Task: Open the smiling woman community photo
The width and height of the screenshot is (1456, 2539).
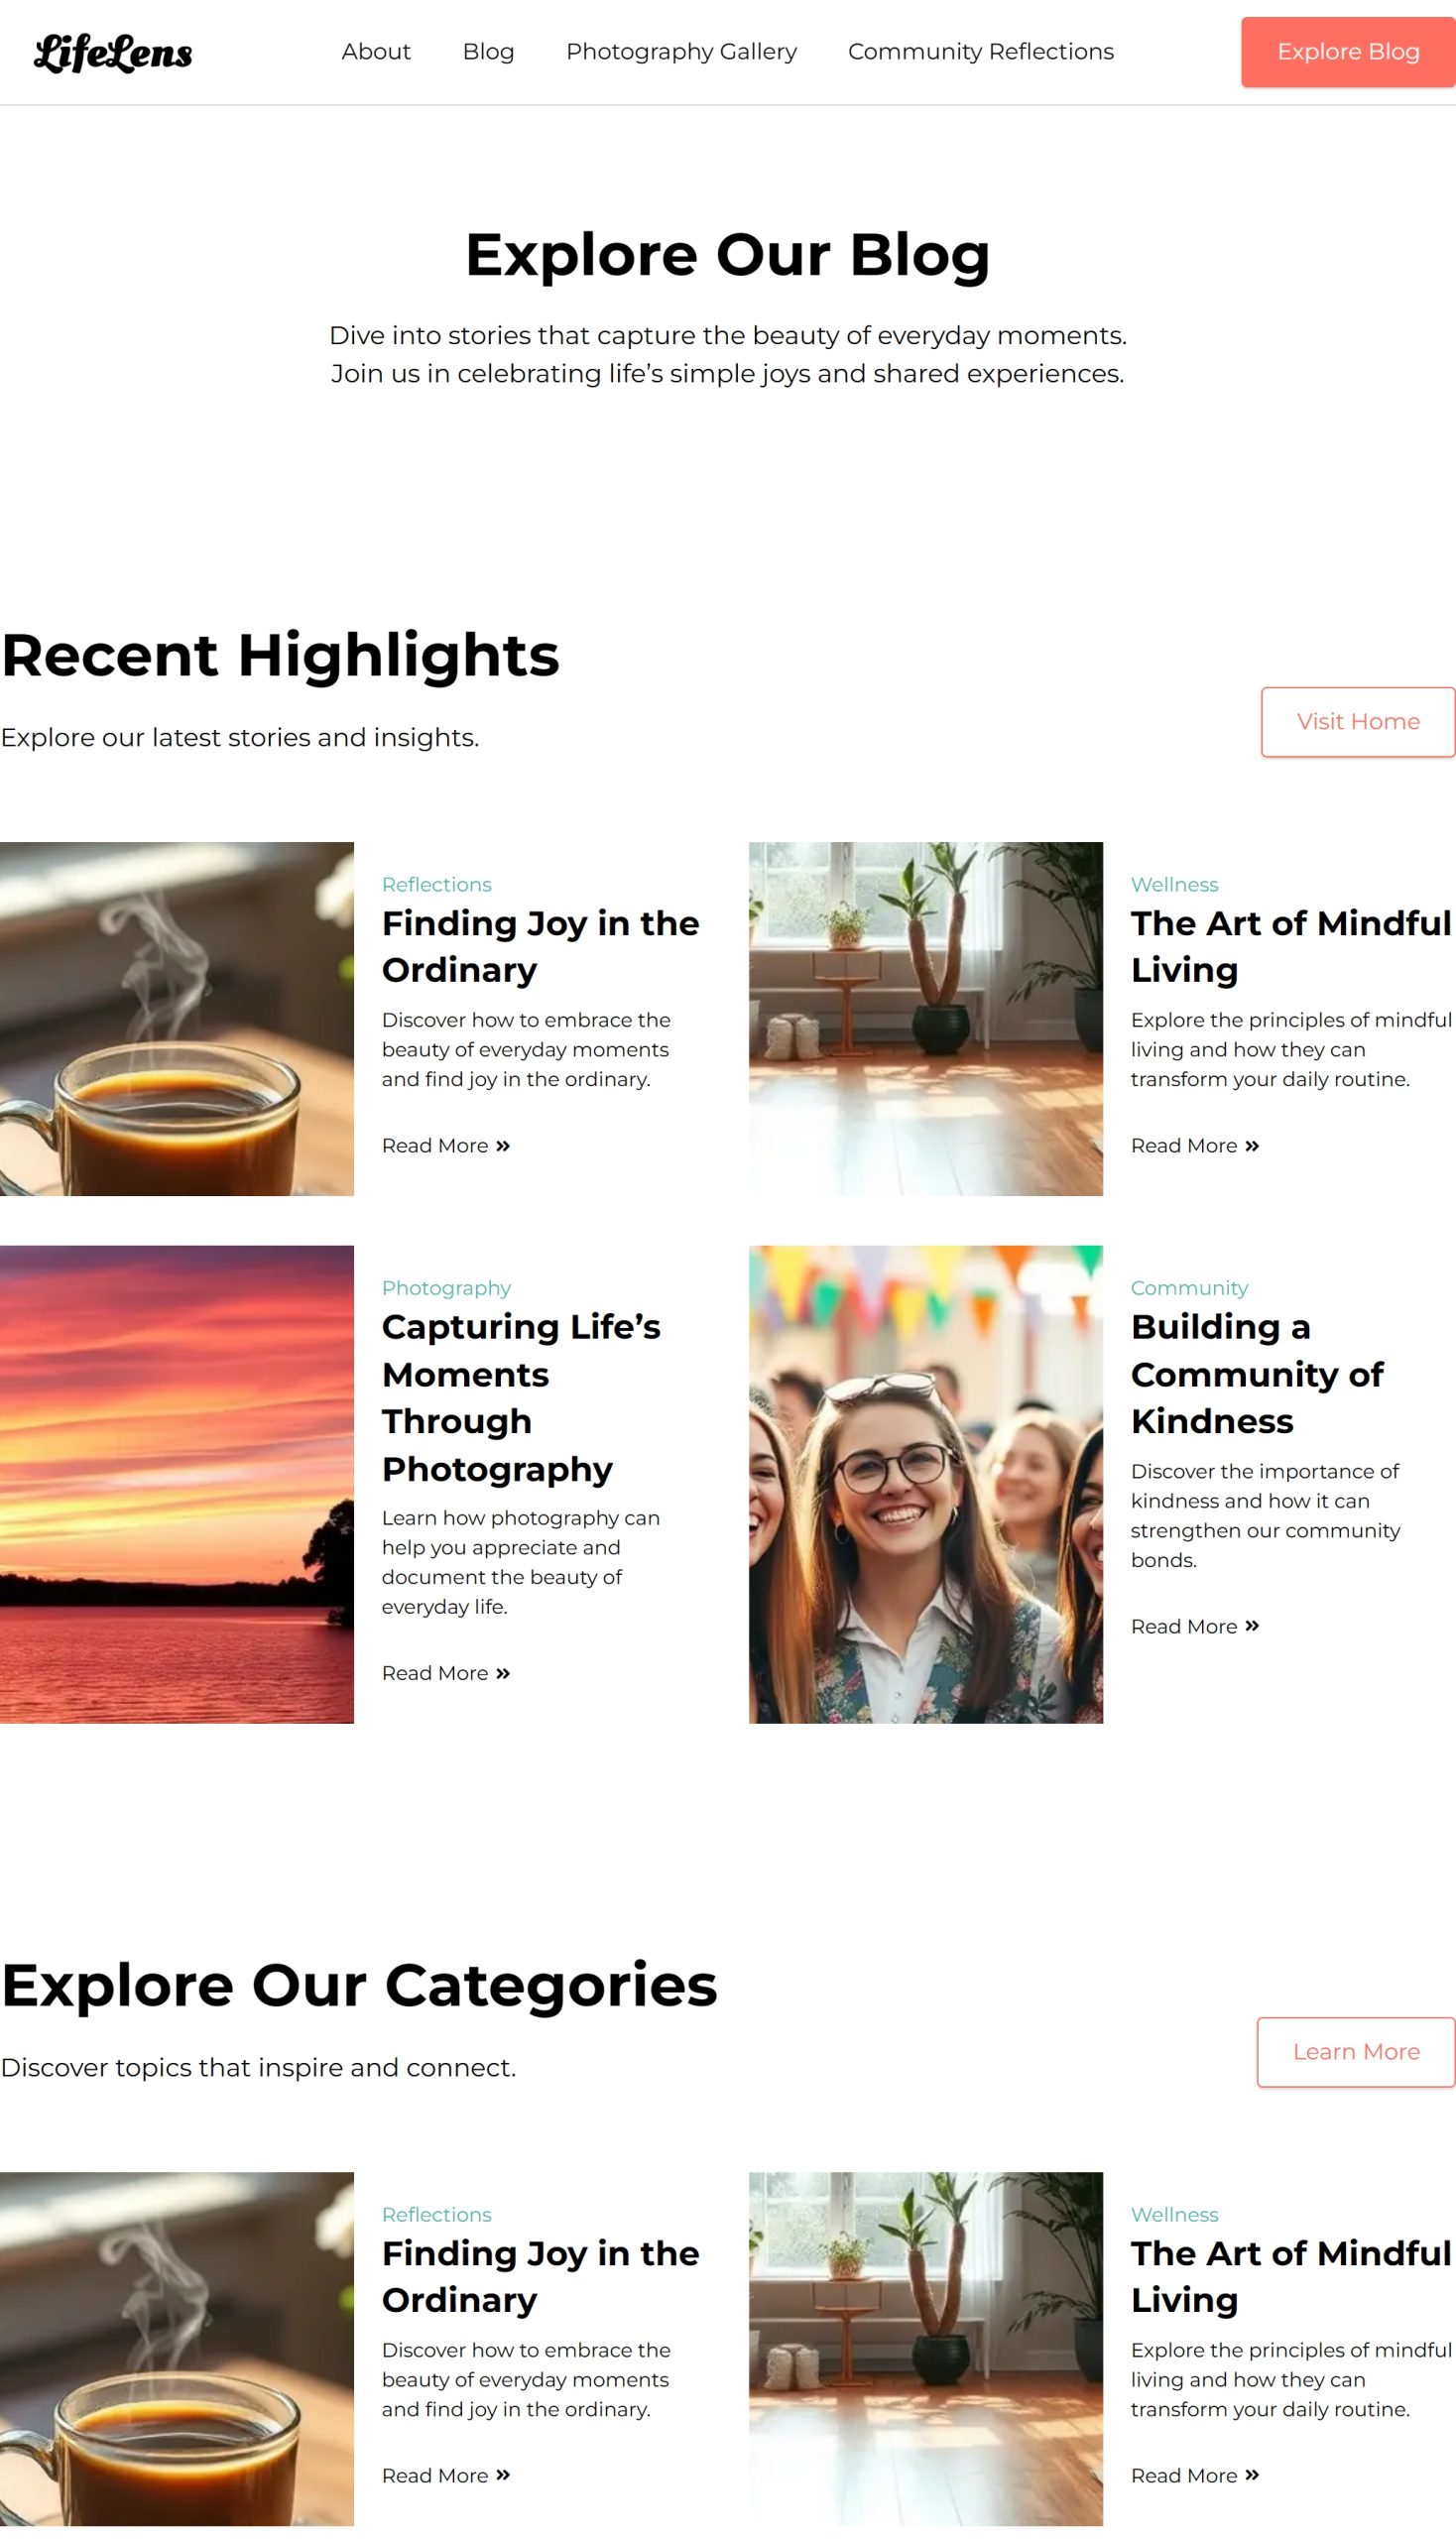Action: click(925, 1484)
